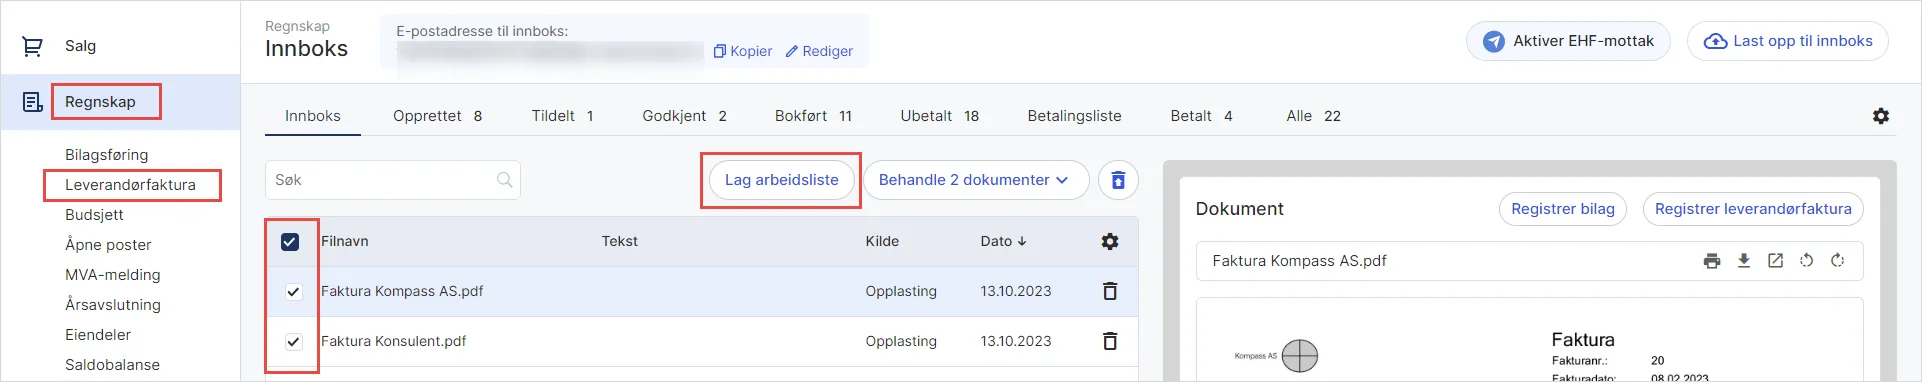Click the cloud upload icon for the inbox
1922x382 pixels.
pyautogui.click(x=1715, y=41)
